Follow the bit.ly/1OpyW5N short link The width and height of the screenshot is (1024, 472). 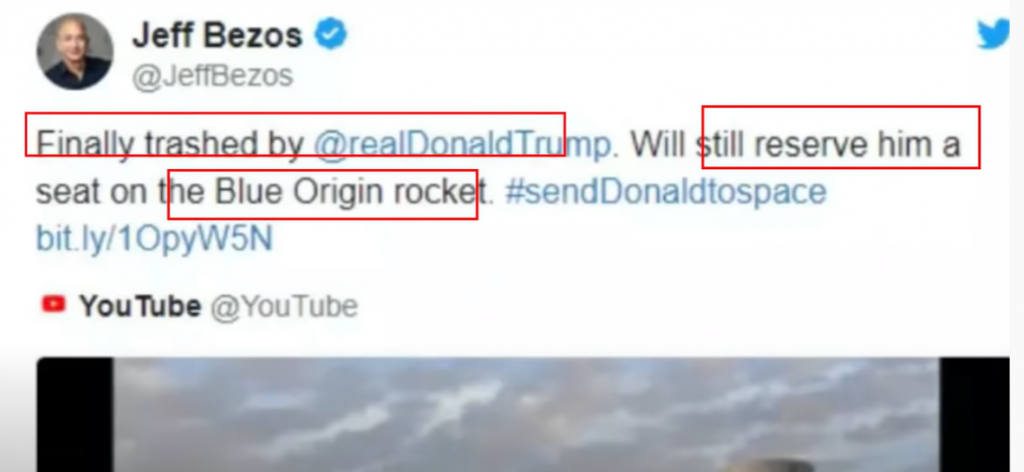coord(154,240)
